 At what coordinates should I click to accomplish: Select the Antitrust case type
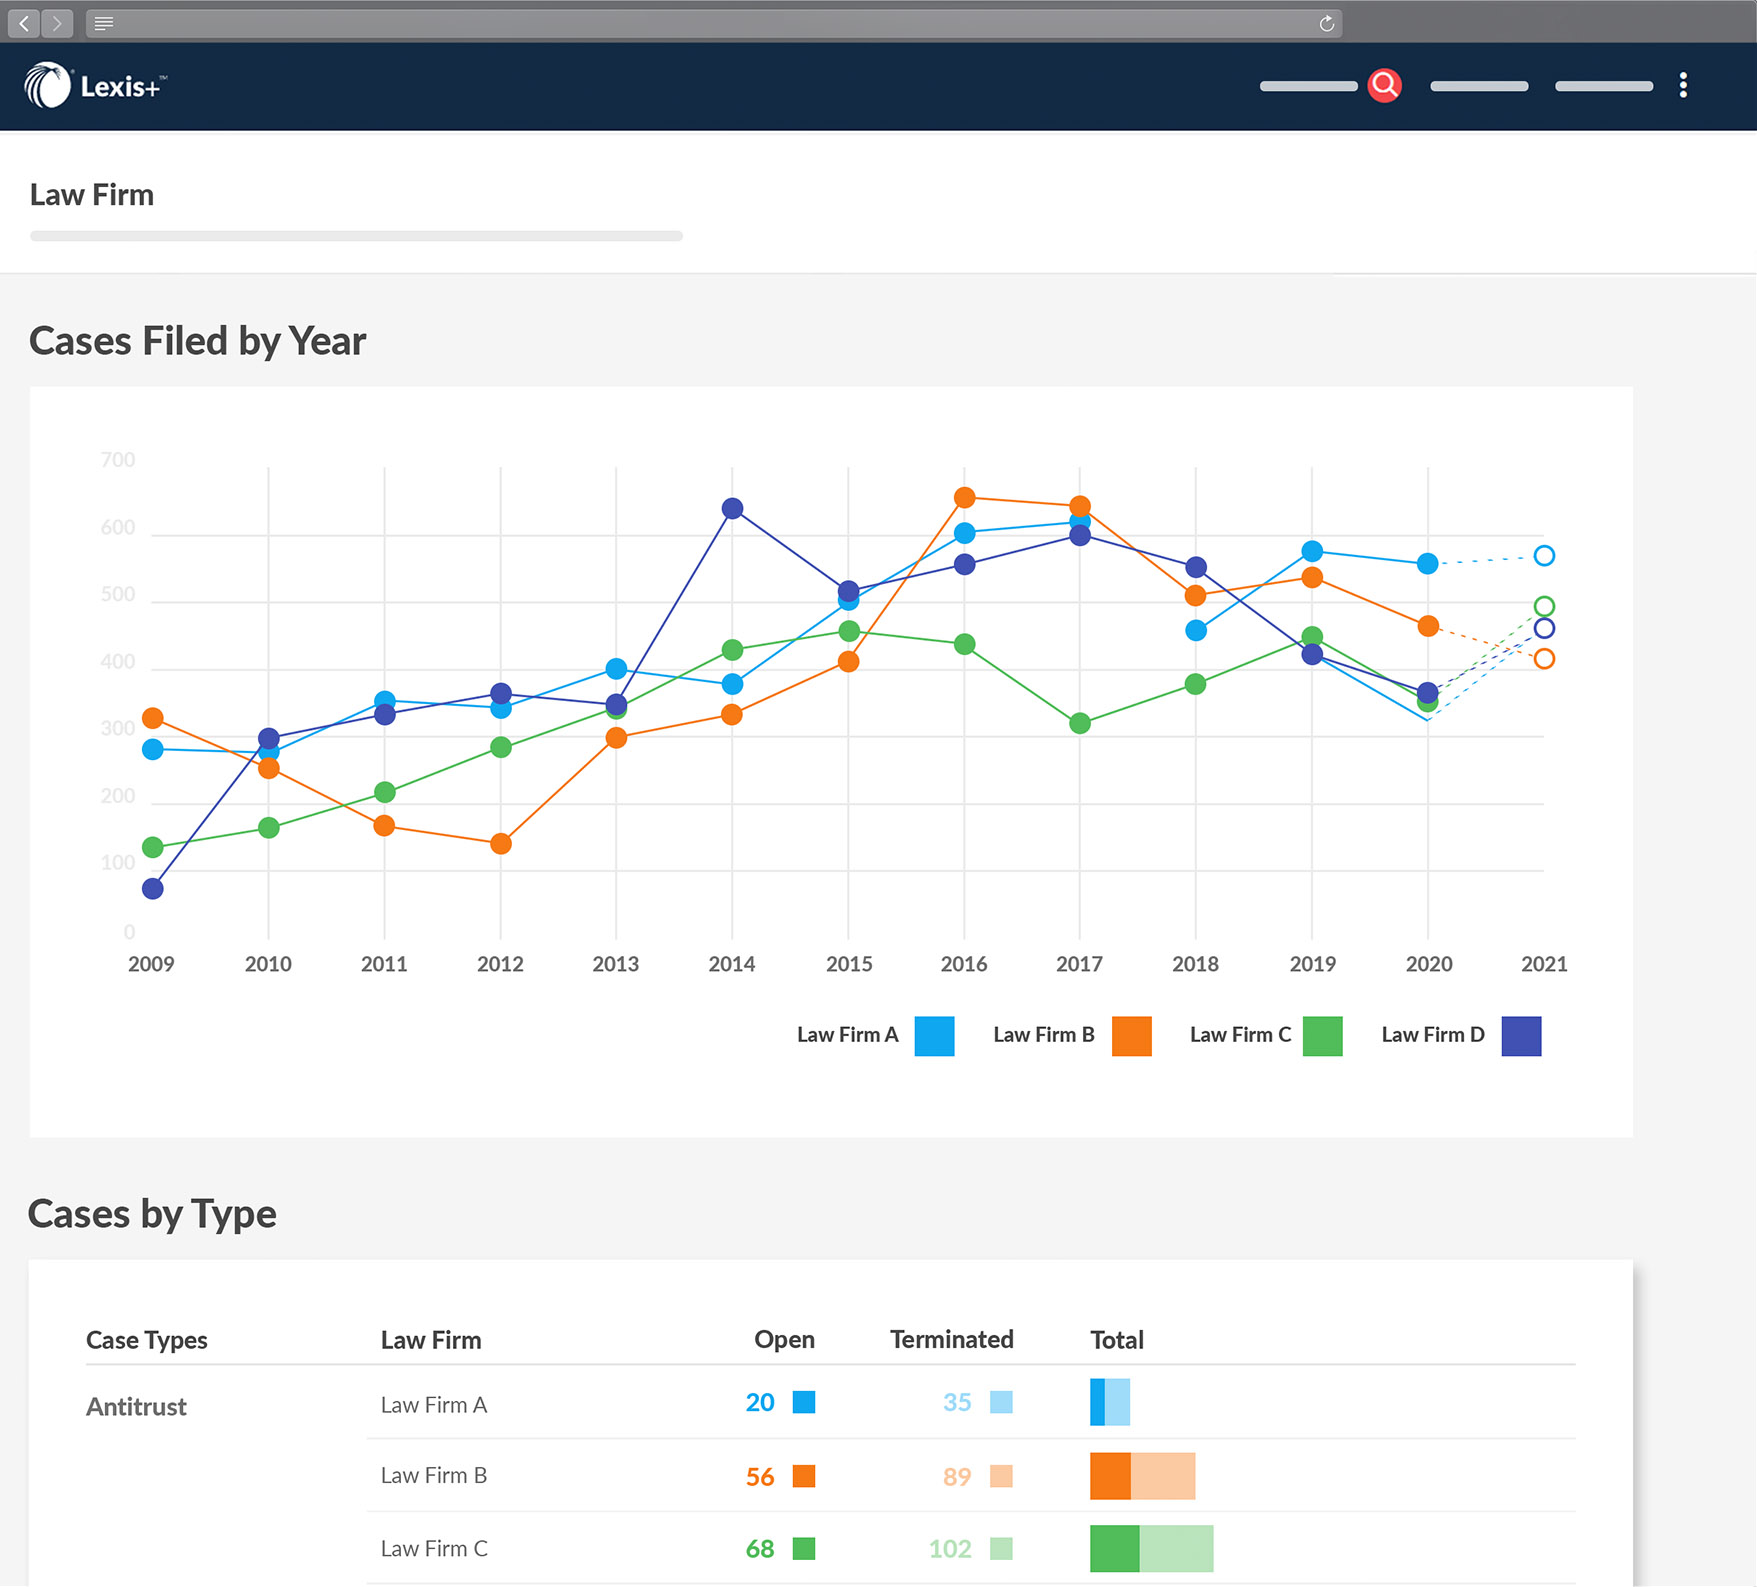(x=135, y=1406)
